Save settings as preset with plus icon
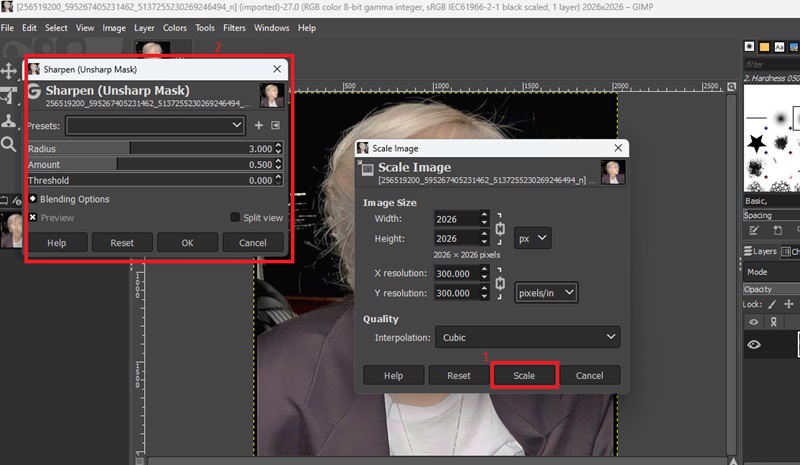 [x=259, y=126]
